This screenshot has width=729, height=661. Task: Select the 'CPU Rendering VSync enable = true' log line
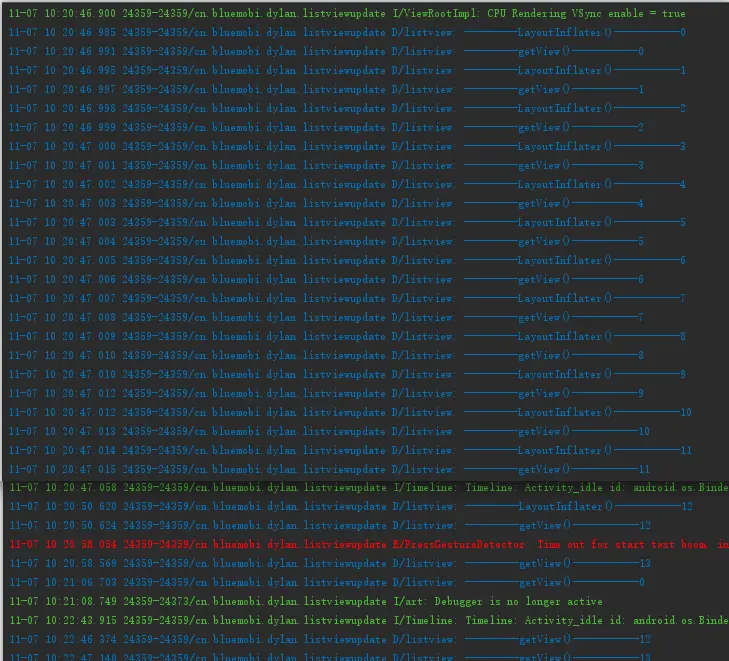347,13
